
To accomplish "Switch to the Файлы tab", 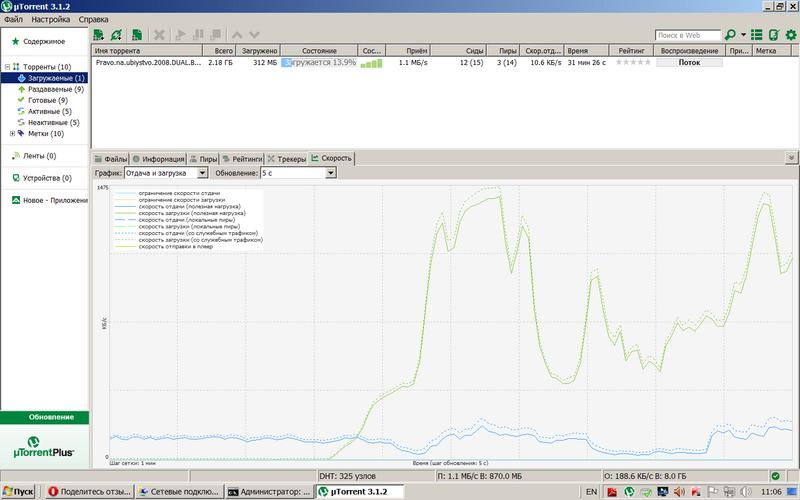I will tap(111, 159).
